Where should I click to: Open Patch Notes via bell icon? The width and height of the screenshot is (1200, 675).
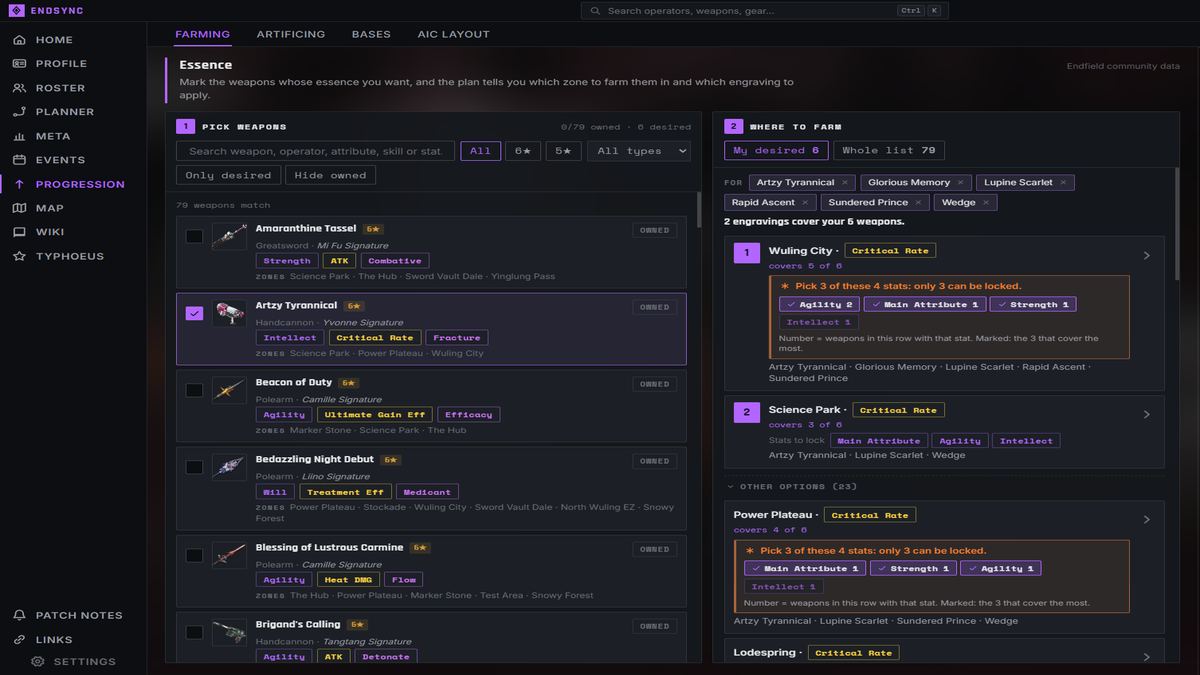point(19,615)
